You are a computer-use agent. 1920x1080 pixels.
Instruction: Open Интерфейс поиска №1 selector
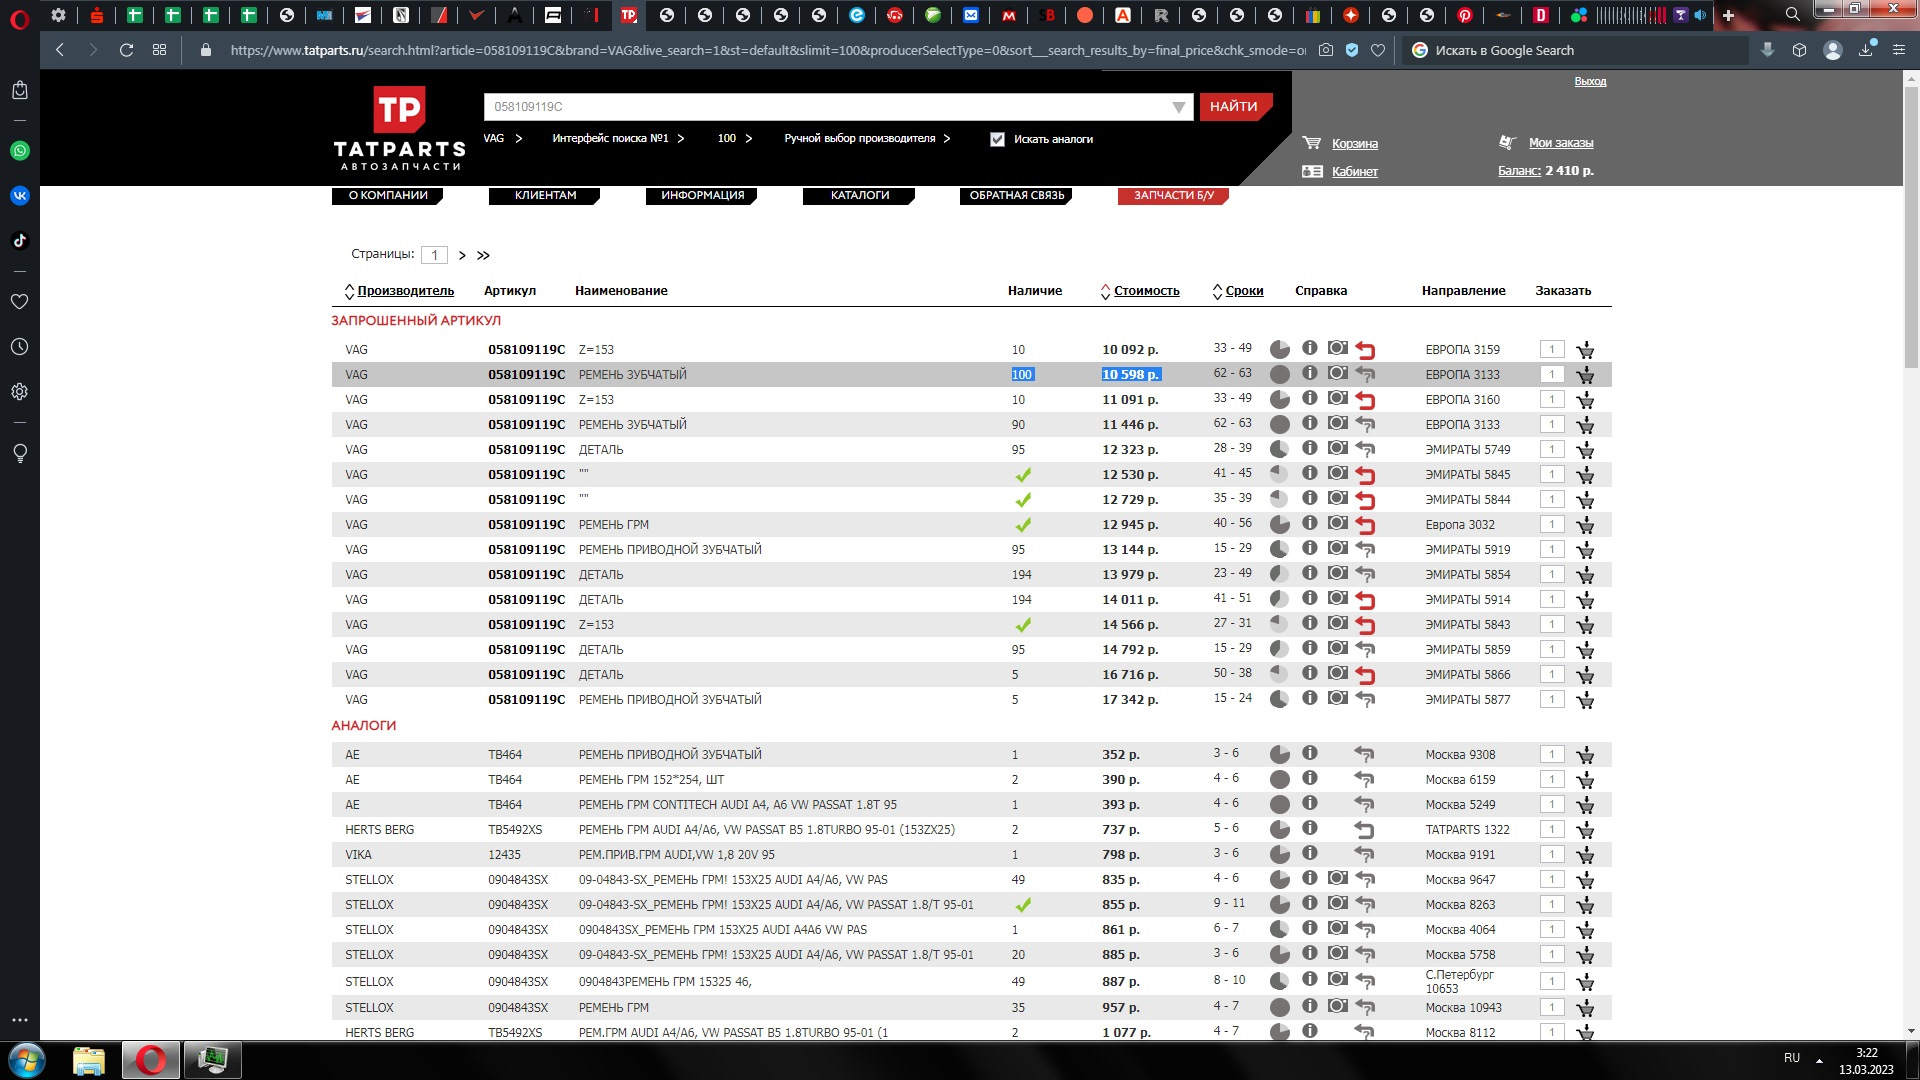[x=618, y=138]
